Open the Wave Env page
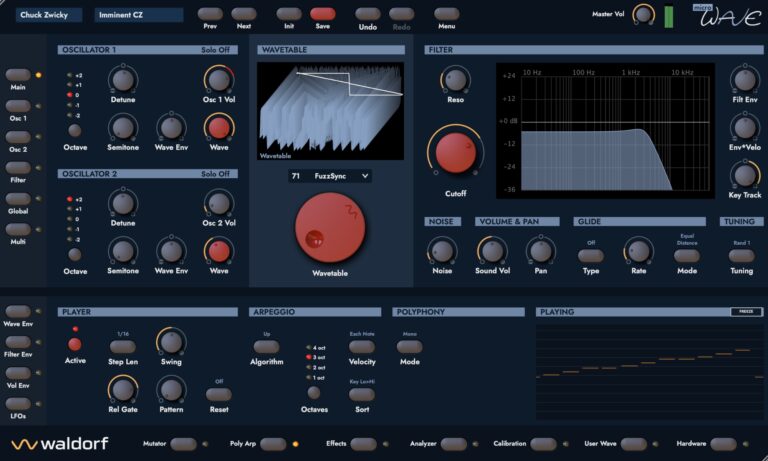This screenshot has width=768, height=461. point(18,312)
